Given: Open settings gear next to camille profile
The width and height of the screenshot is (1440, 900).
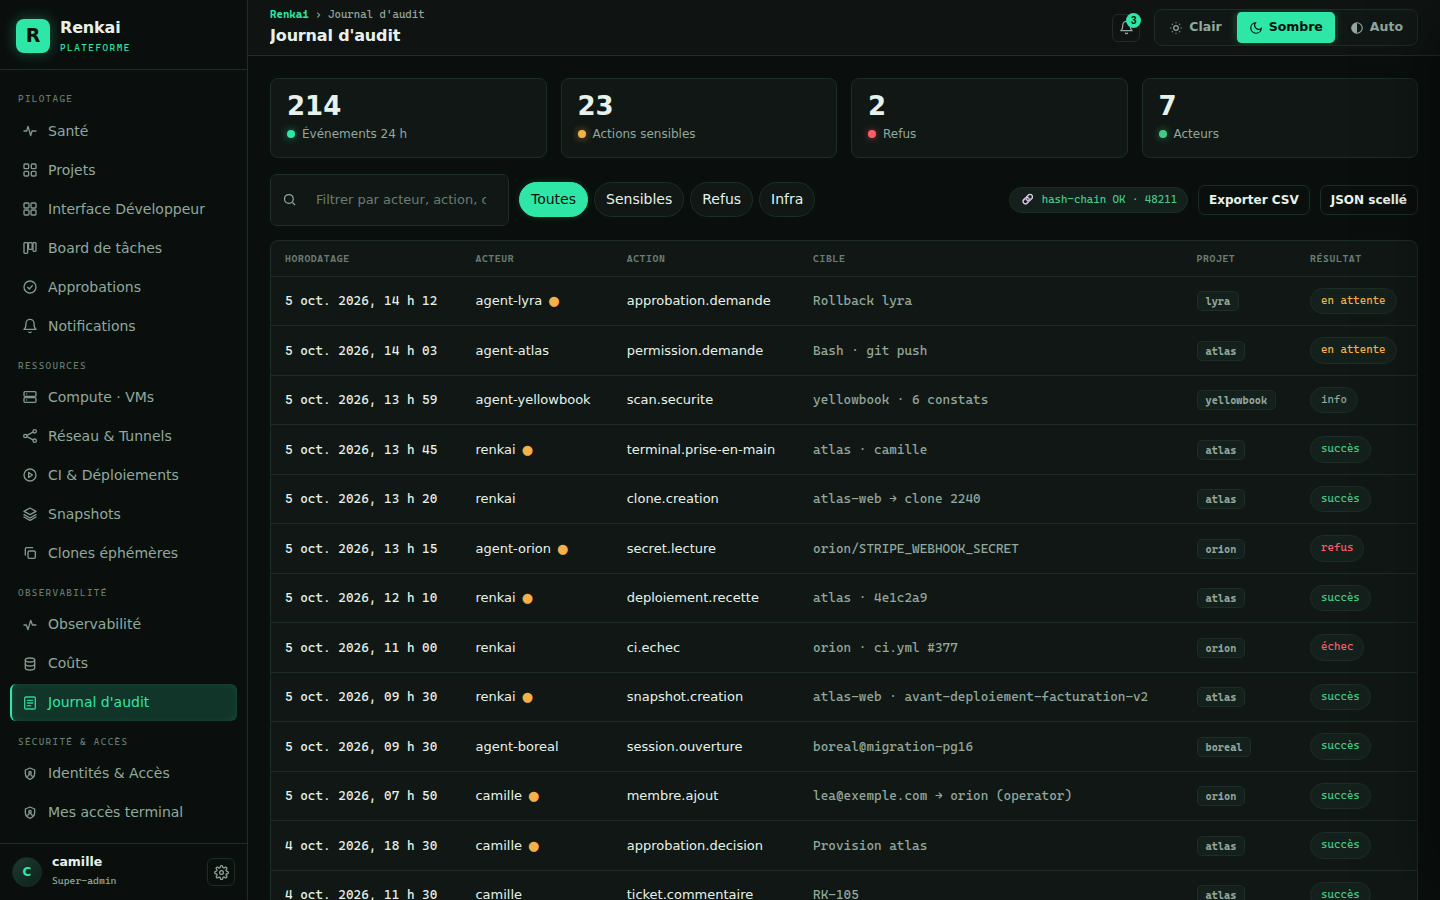Looking at the screenshot, I should click(x=221, y=872).
